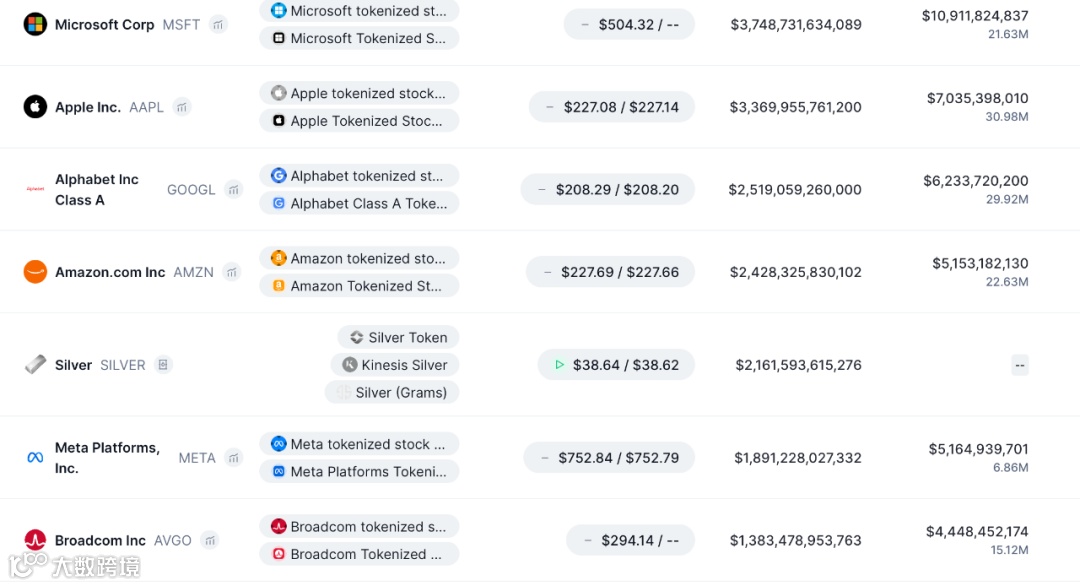The width and height of the screenshot is (1080, 586).
Task: Click the $227.08 / $227.14 price pill
Action: [611, 107]
